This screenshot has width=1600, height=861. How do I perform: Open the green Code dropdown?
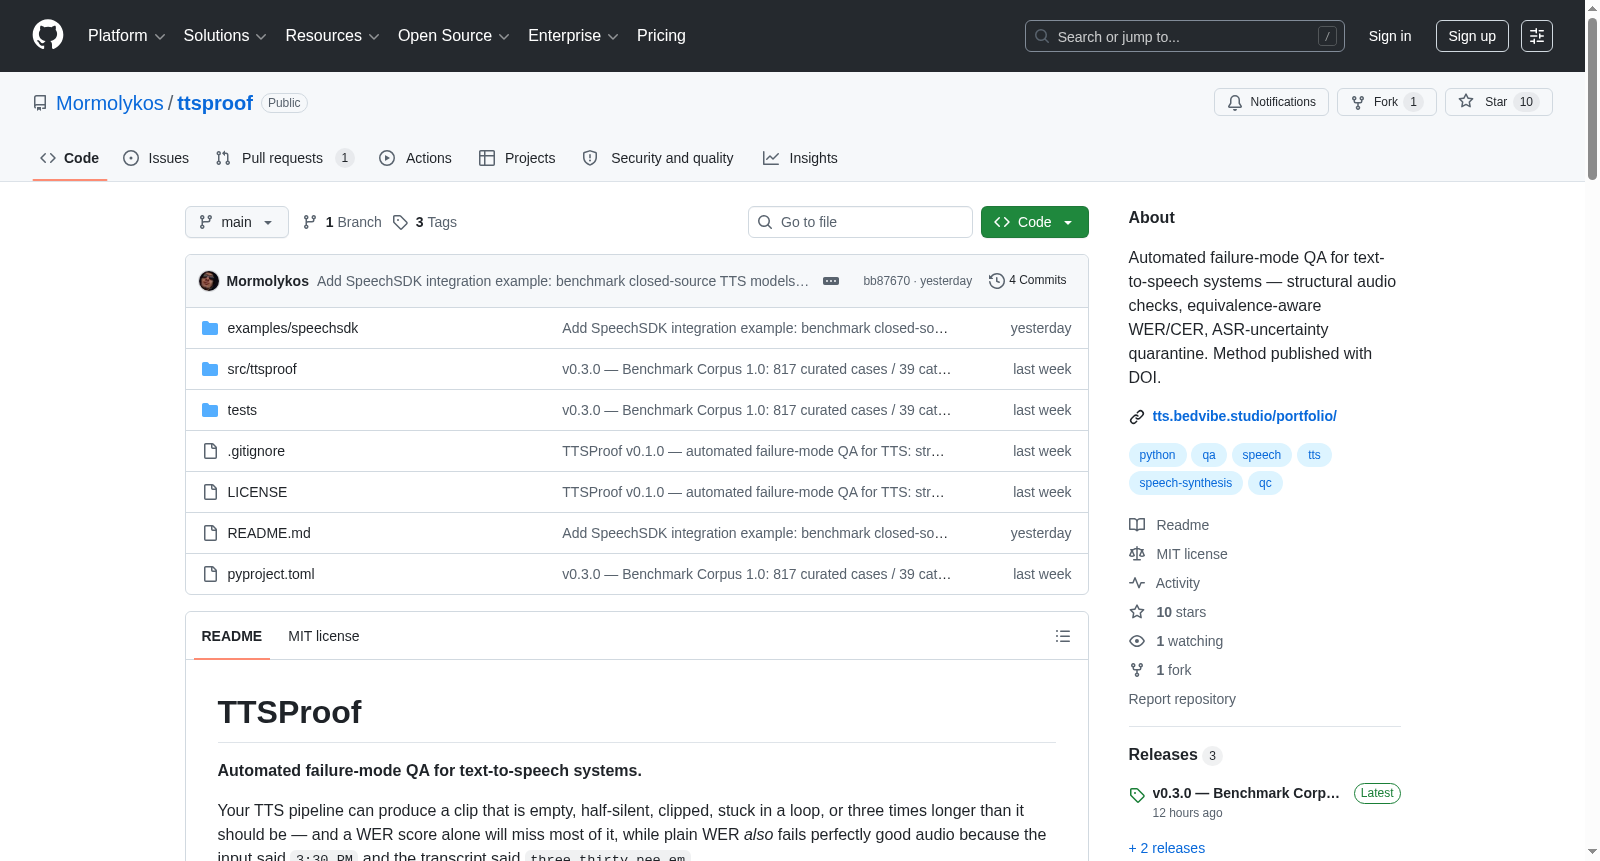pyautogui.click(x=1035, y=222)
